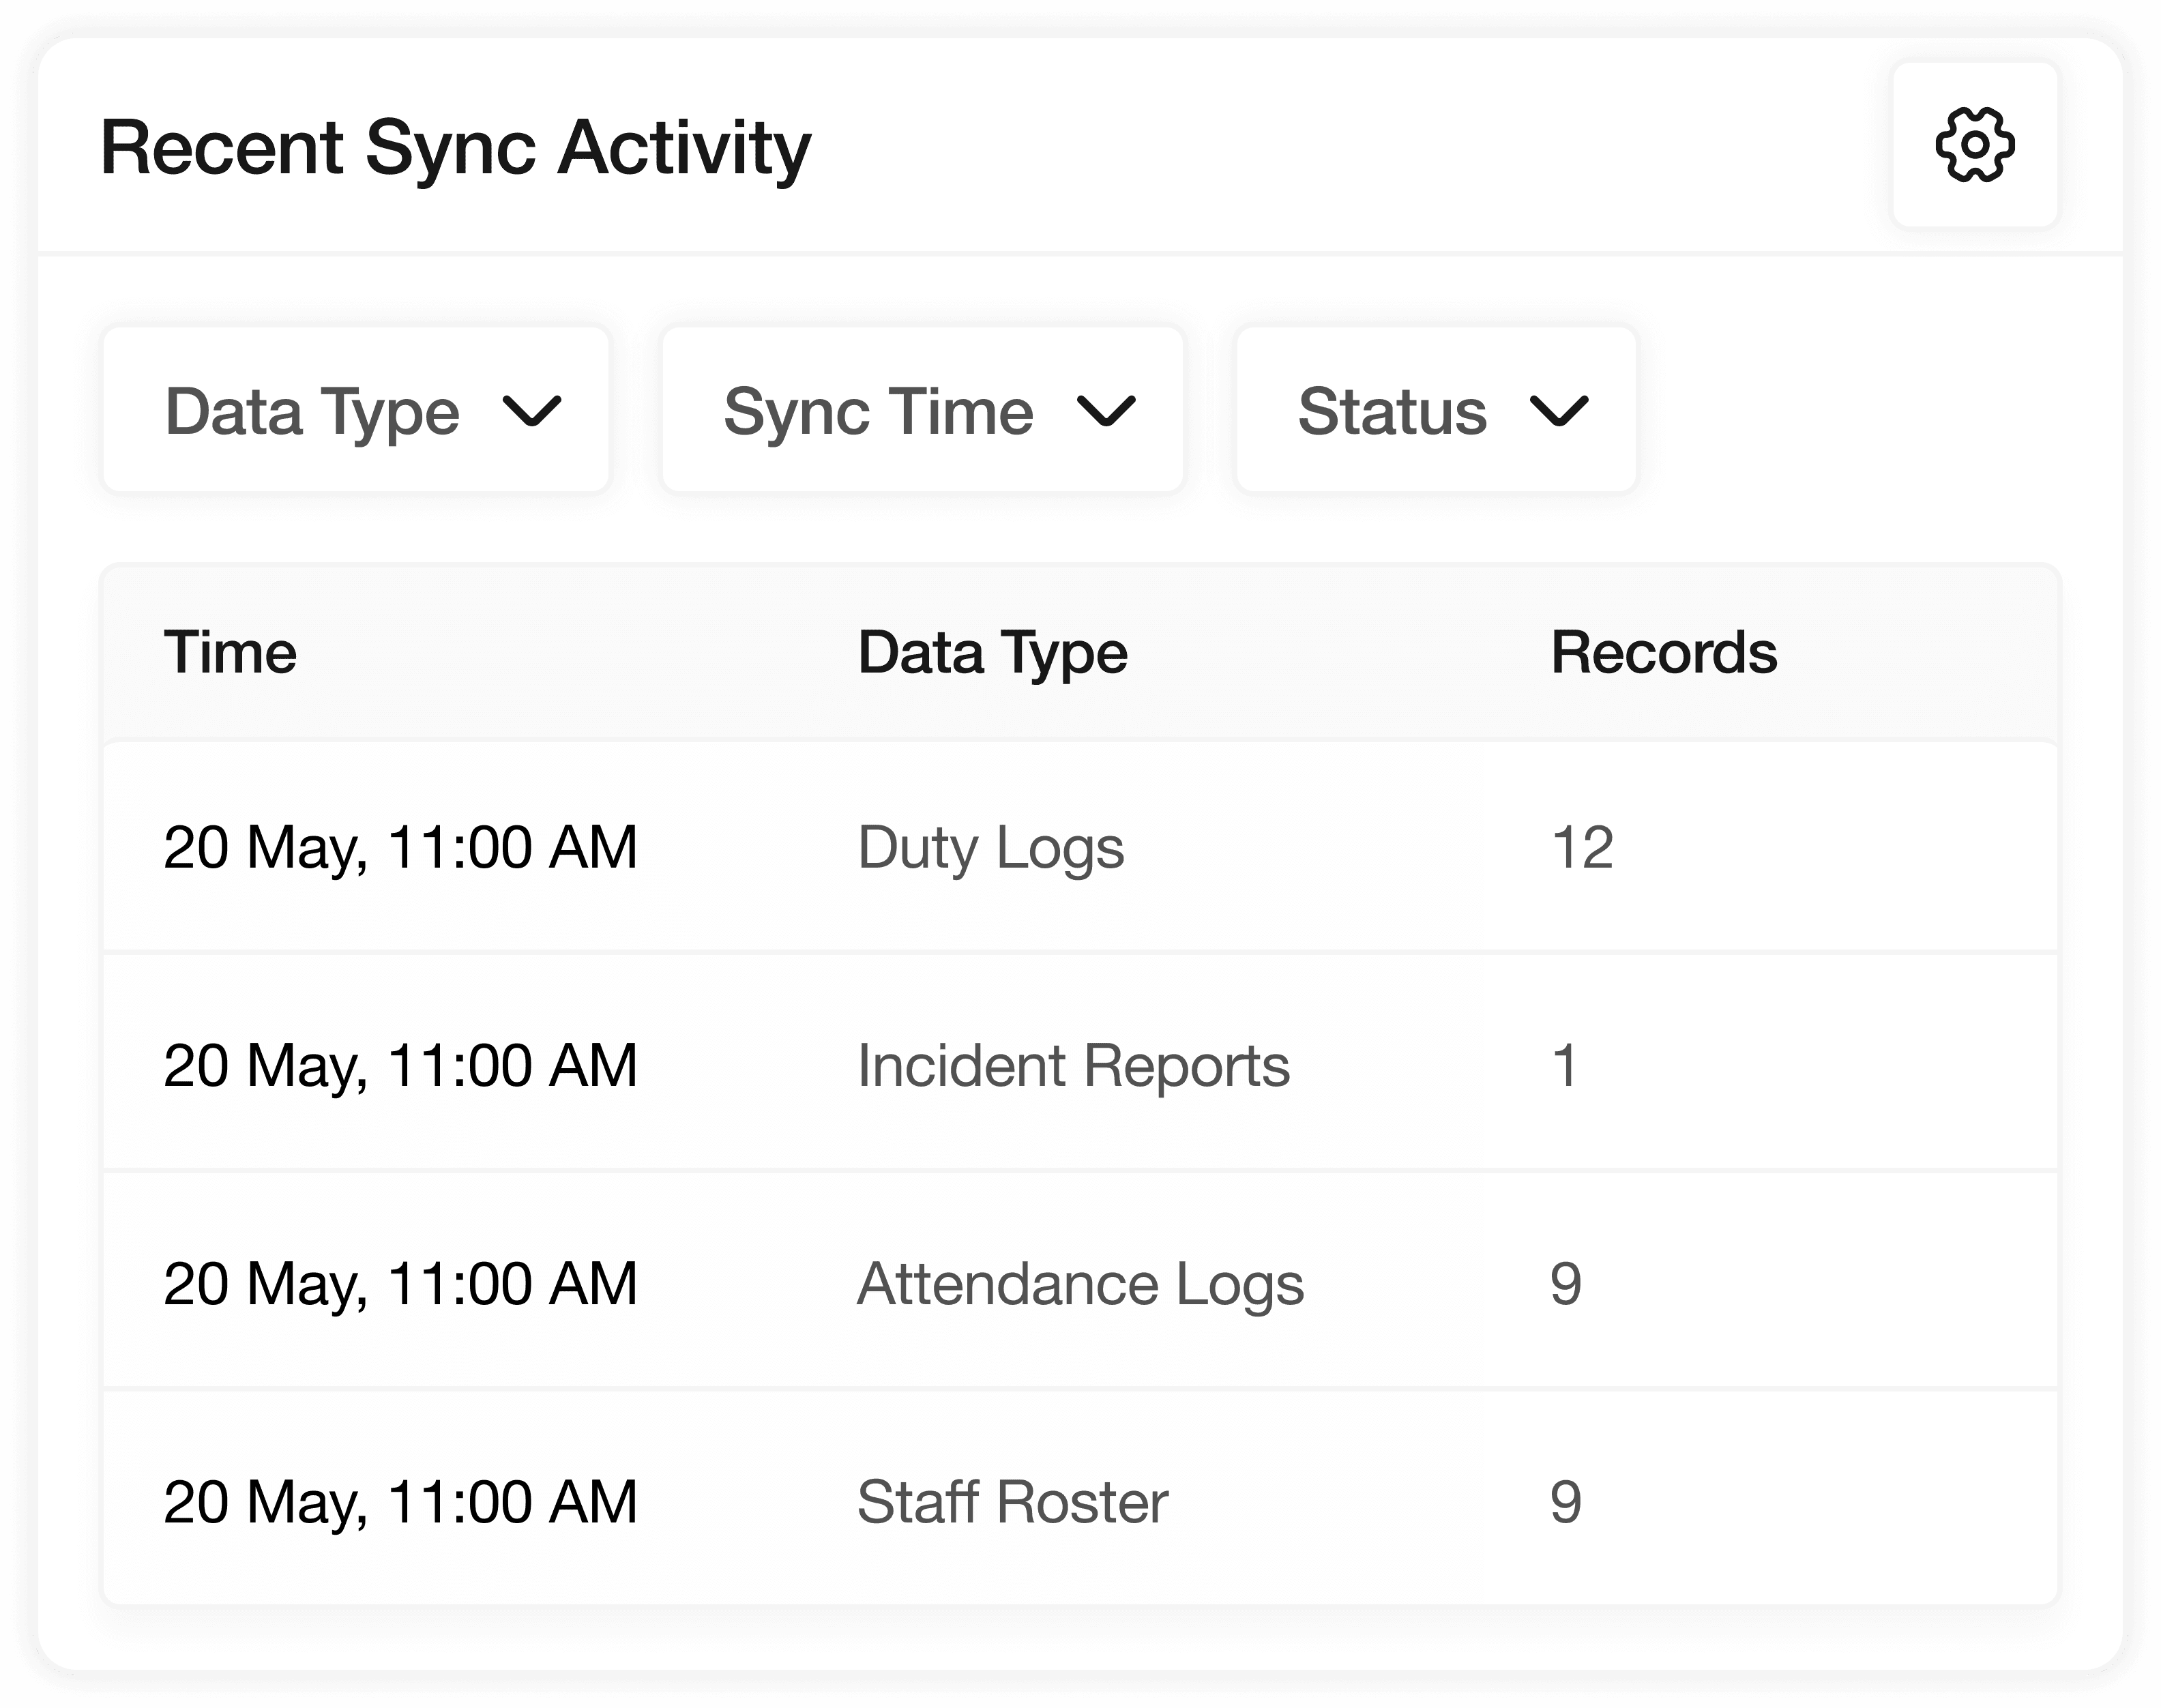Click the Recent Sync Activity title
Screen dimensions: 2161x1708
pyautogui.click(x=455, y=148)
